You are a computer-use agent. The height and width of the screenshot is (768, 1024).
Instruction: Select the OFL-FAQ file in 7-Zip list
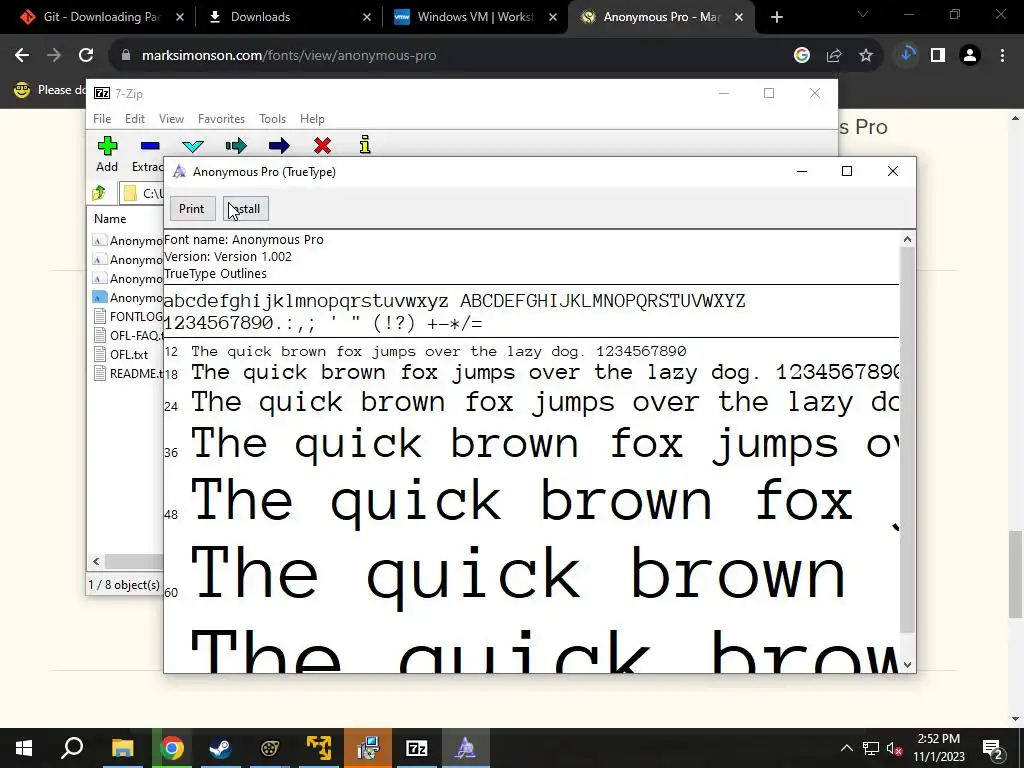coord(128,336)
